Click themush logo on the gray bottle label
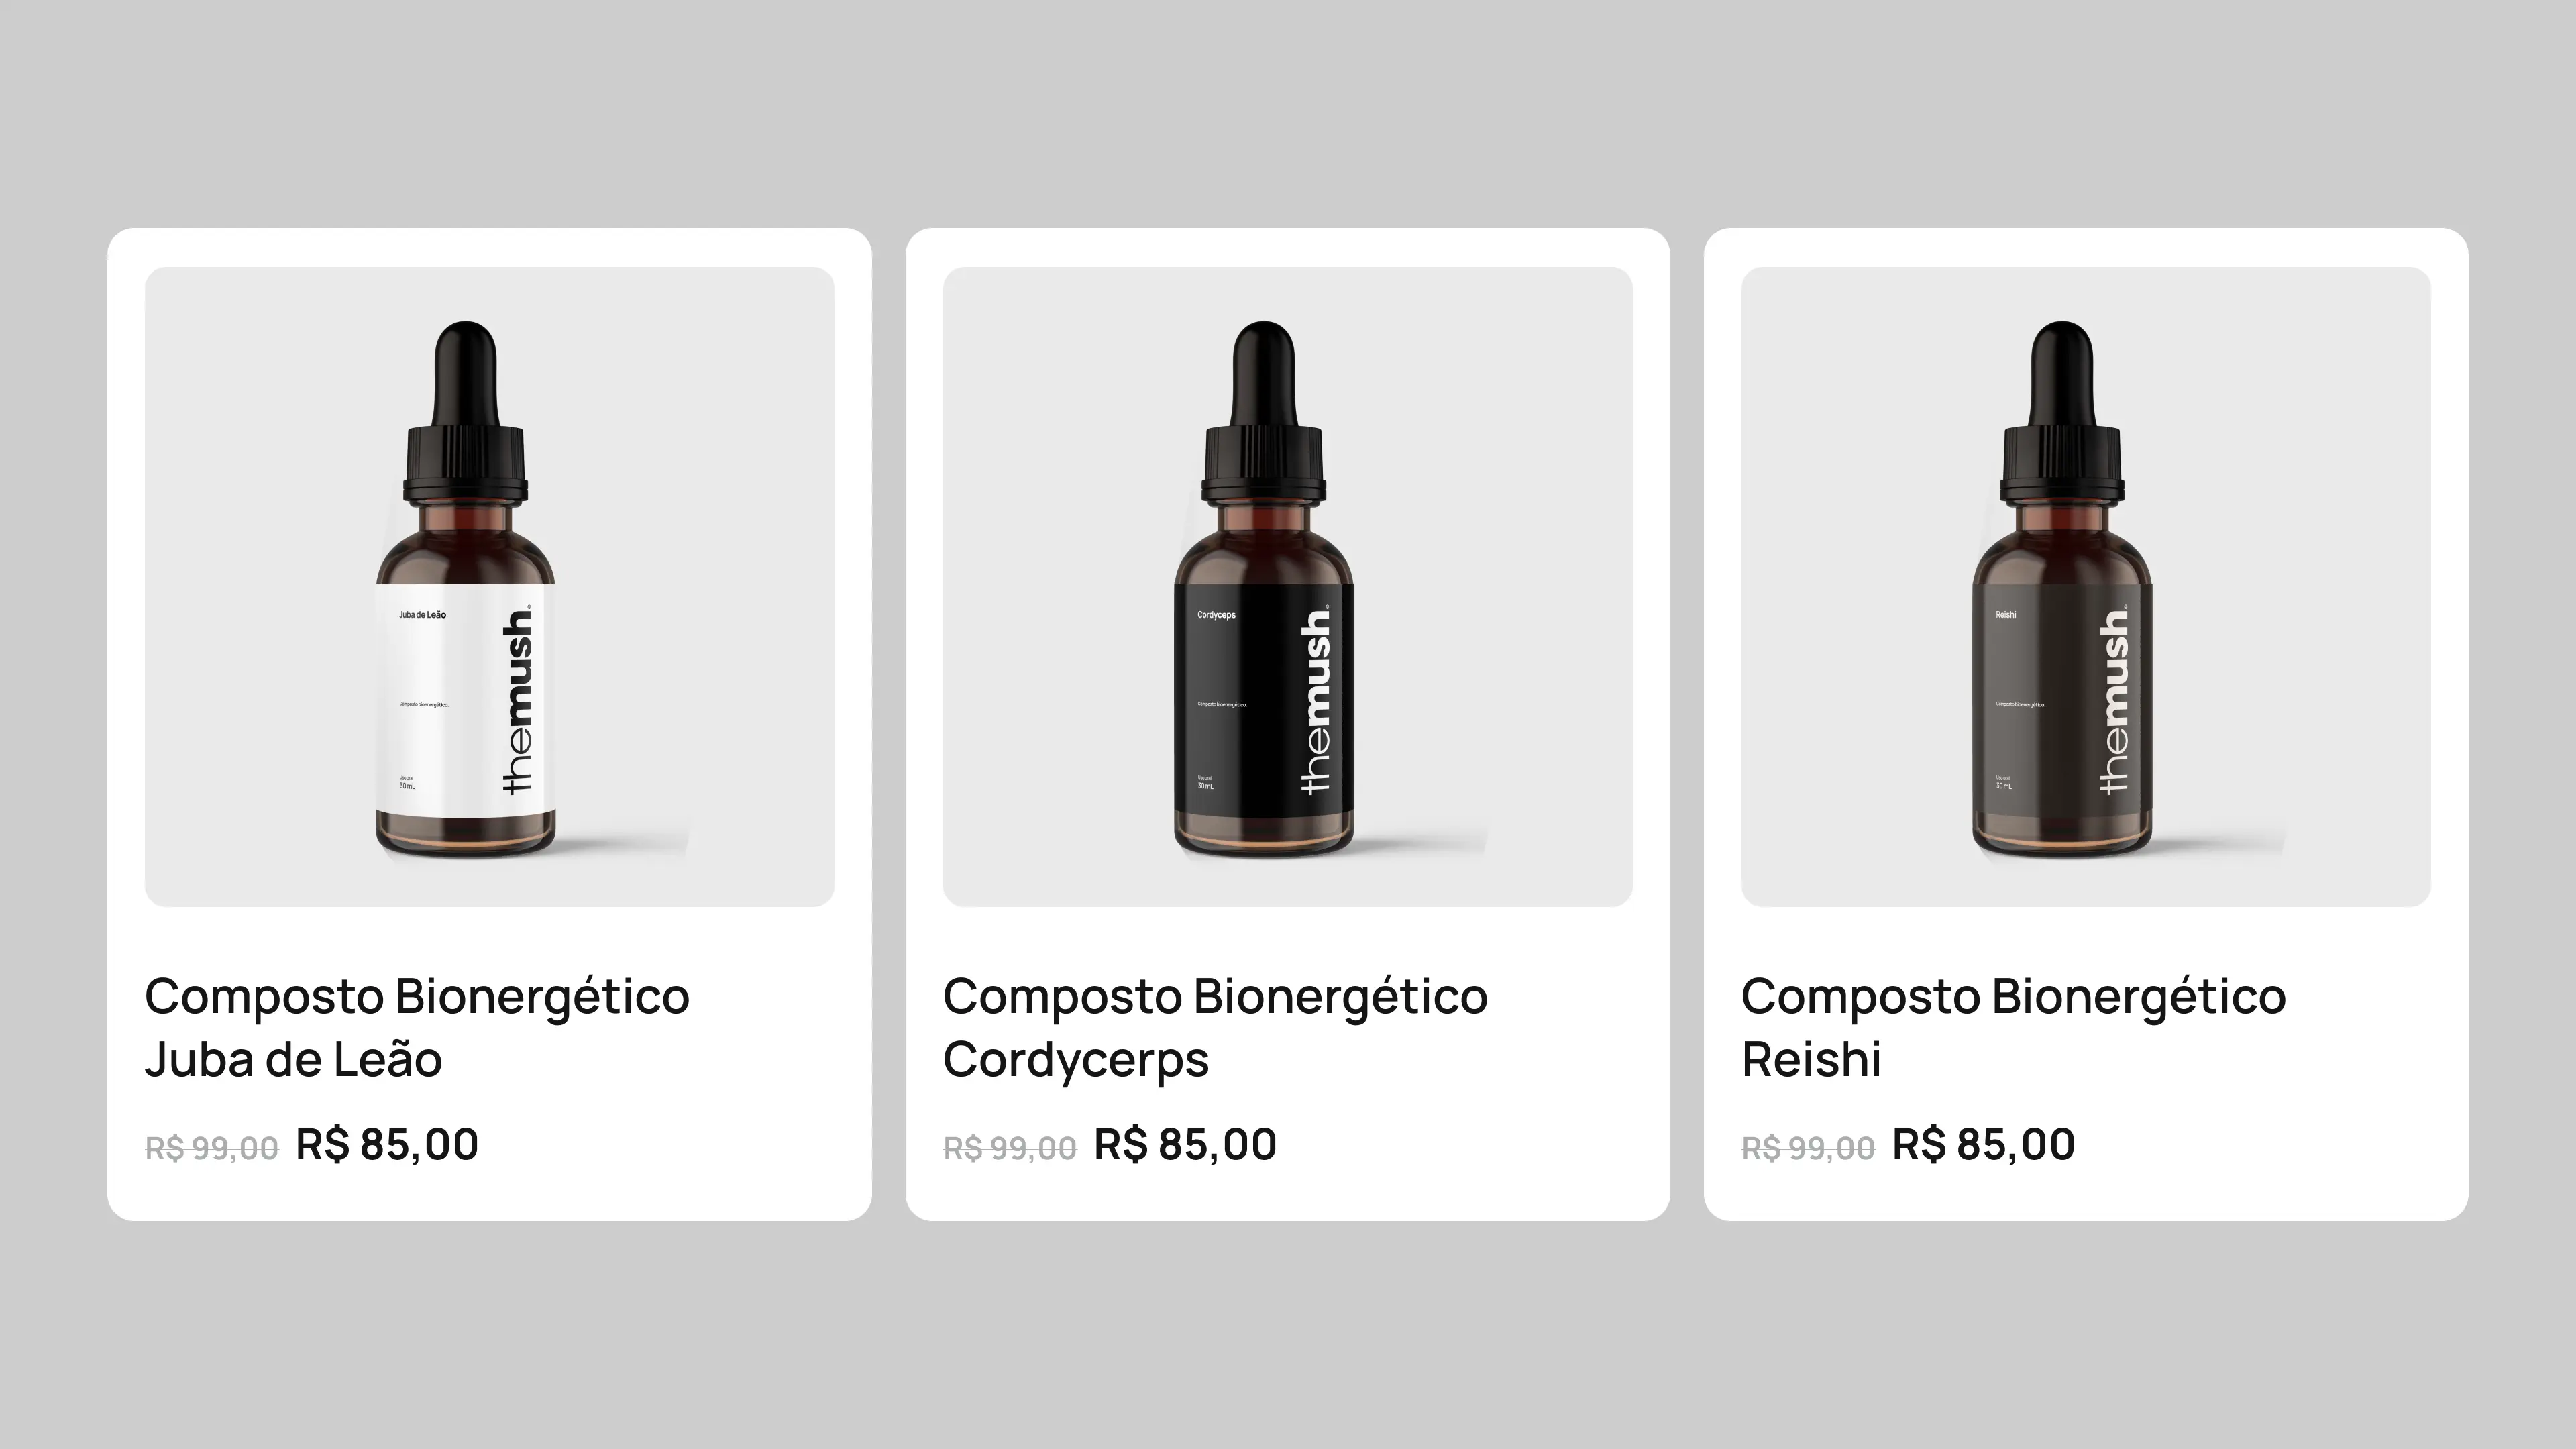The image size is (2576, 1449). click(x=2113, y=700)
